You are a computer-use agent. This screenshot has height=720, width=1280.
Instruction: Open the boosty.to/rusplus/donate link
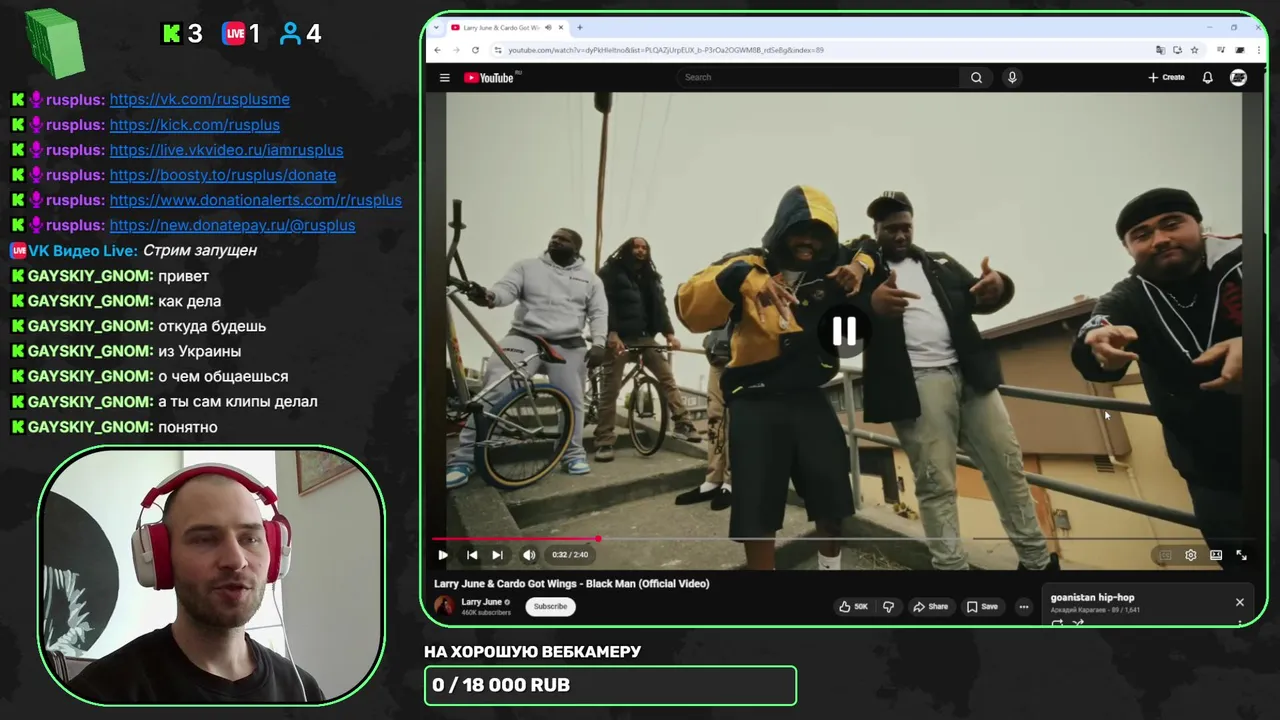tap(223, 175)
